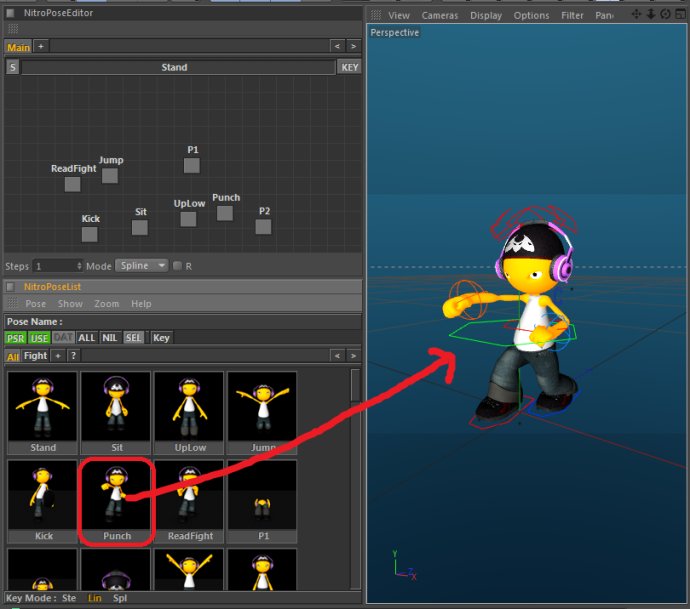Toggle the SEL button

point(133,338)
